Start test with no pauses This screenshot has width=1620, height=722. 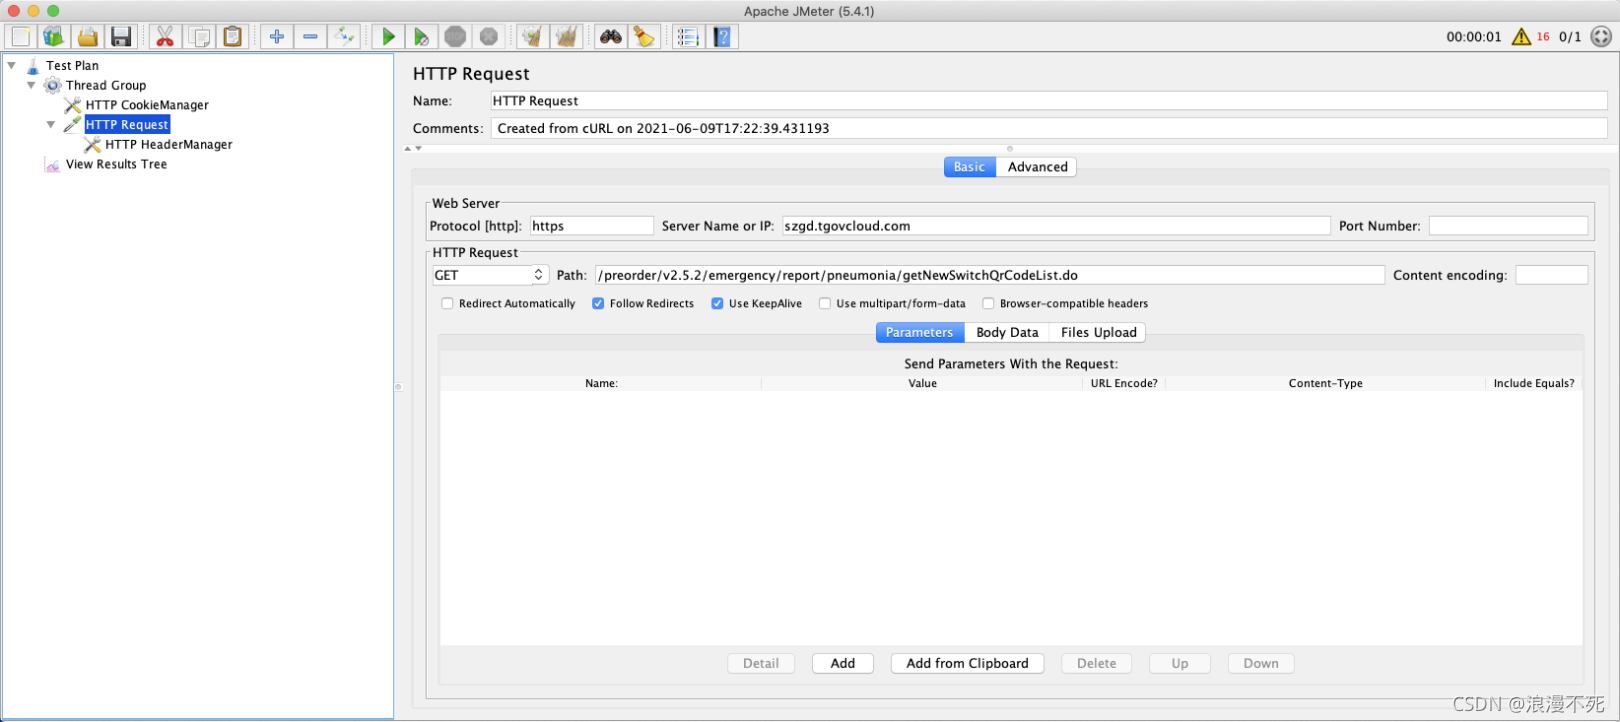tap(421, 37)
